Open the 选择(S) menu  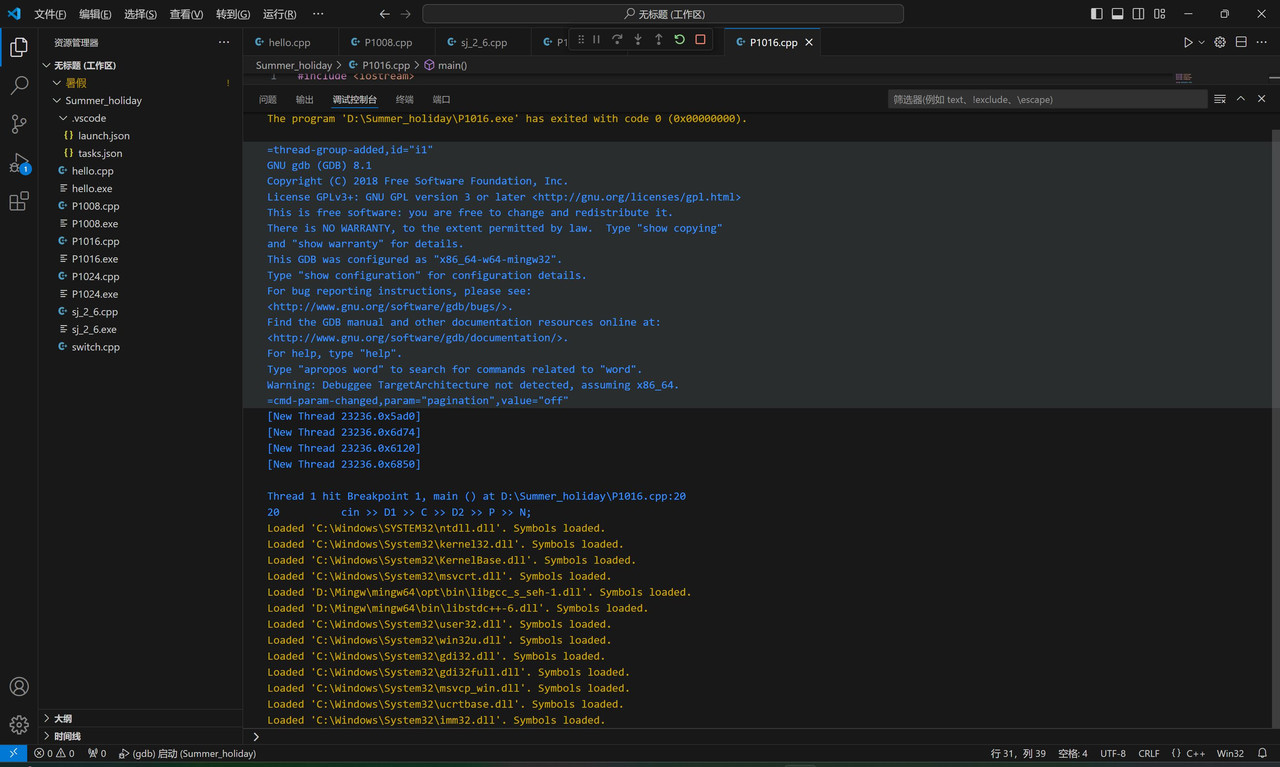pos(141,14)
